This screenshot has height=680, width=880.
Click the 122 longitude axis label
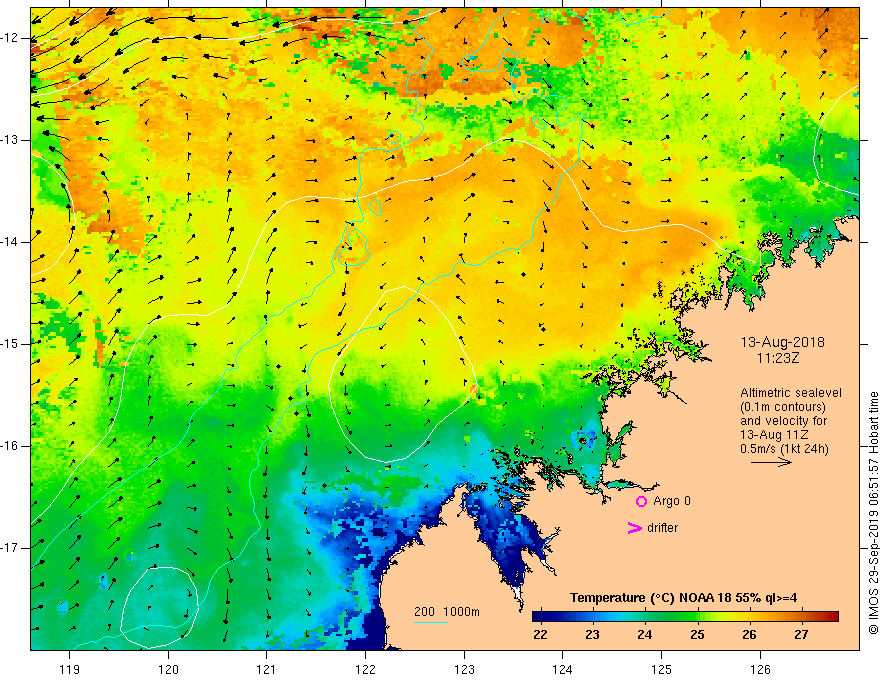[x=365, y=669]
